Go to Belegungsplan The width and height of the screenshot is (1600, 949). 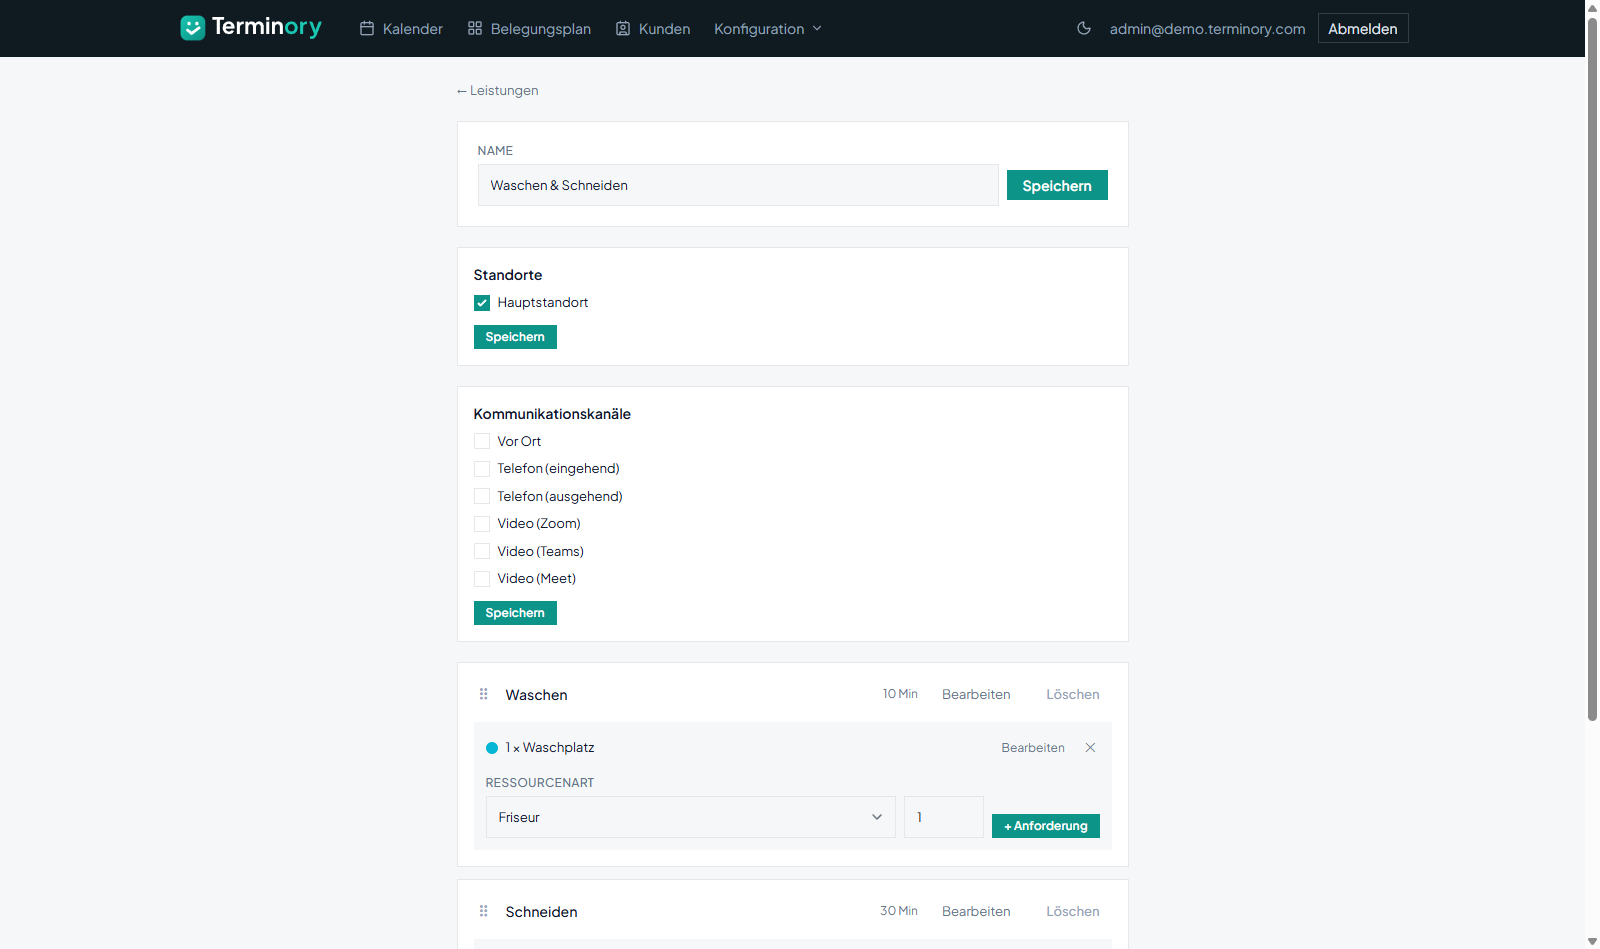pyautogui.click(x=529, y=29)
